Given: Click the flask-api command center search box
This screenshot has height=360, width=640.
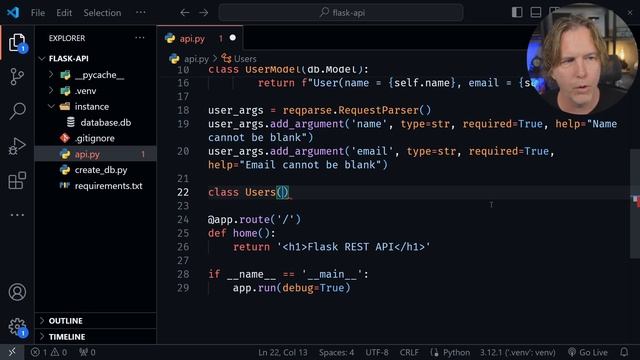Looking at the screenshot, I should (341, 13).
